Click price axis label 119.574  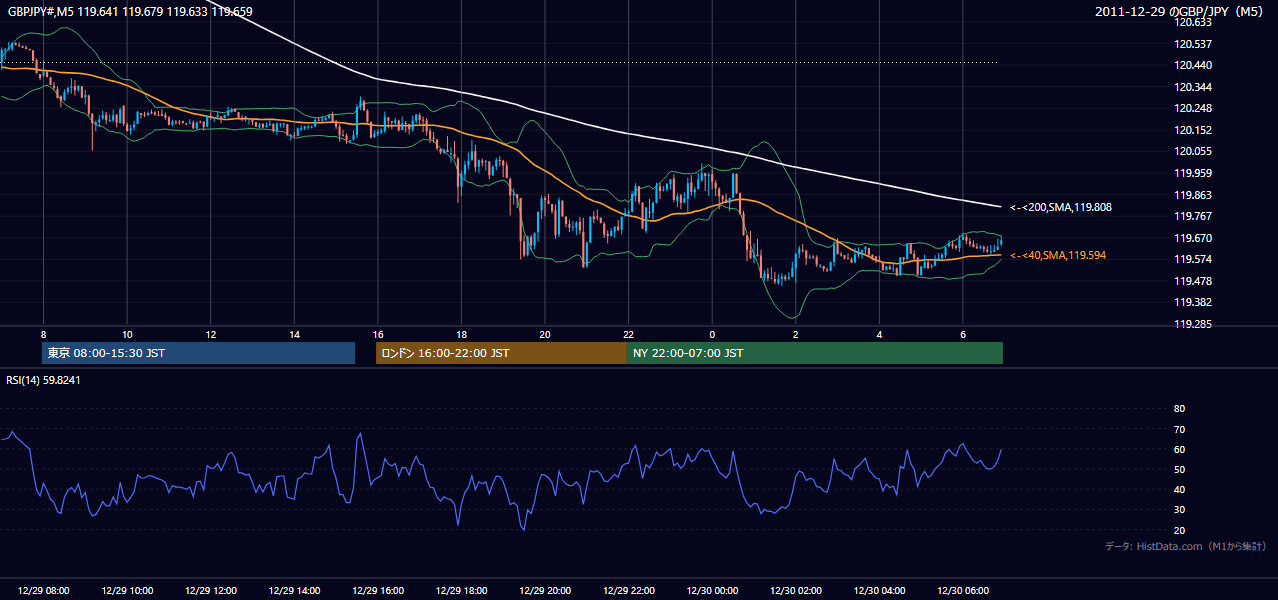(x=1194, y=259)
